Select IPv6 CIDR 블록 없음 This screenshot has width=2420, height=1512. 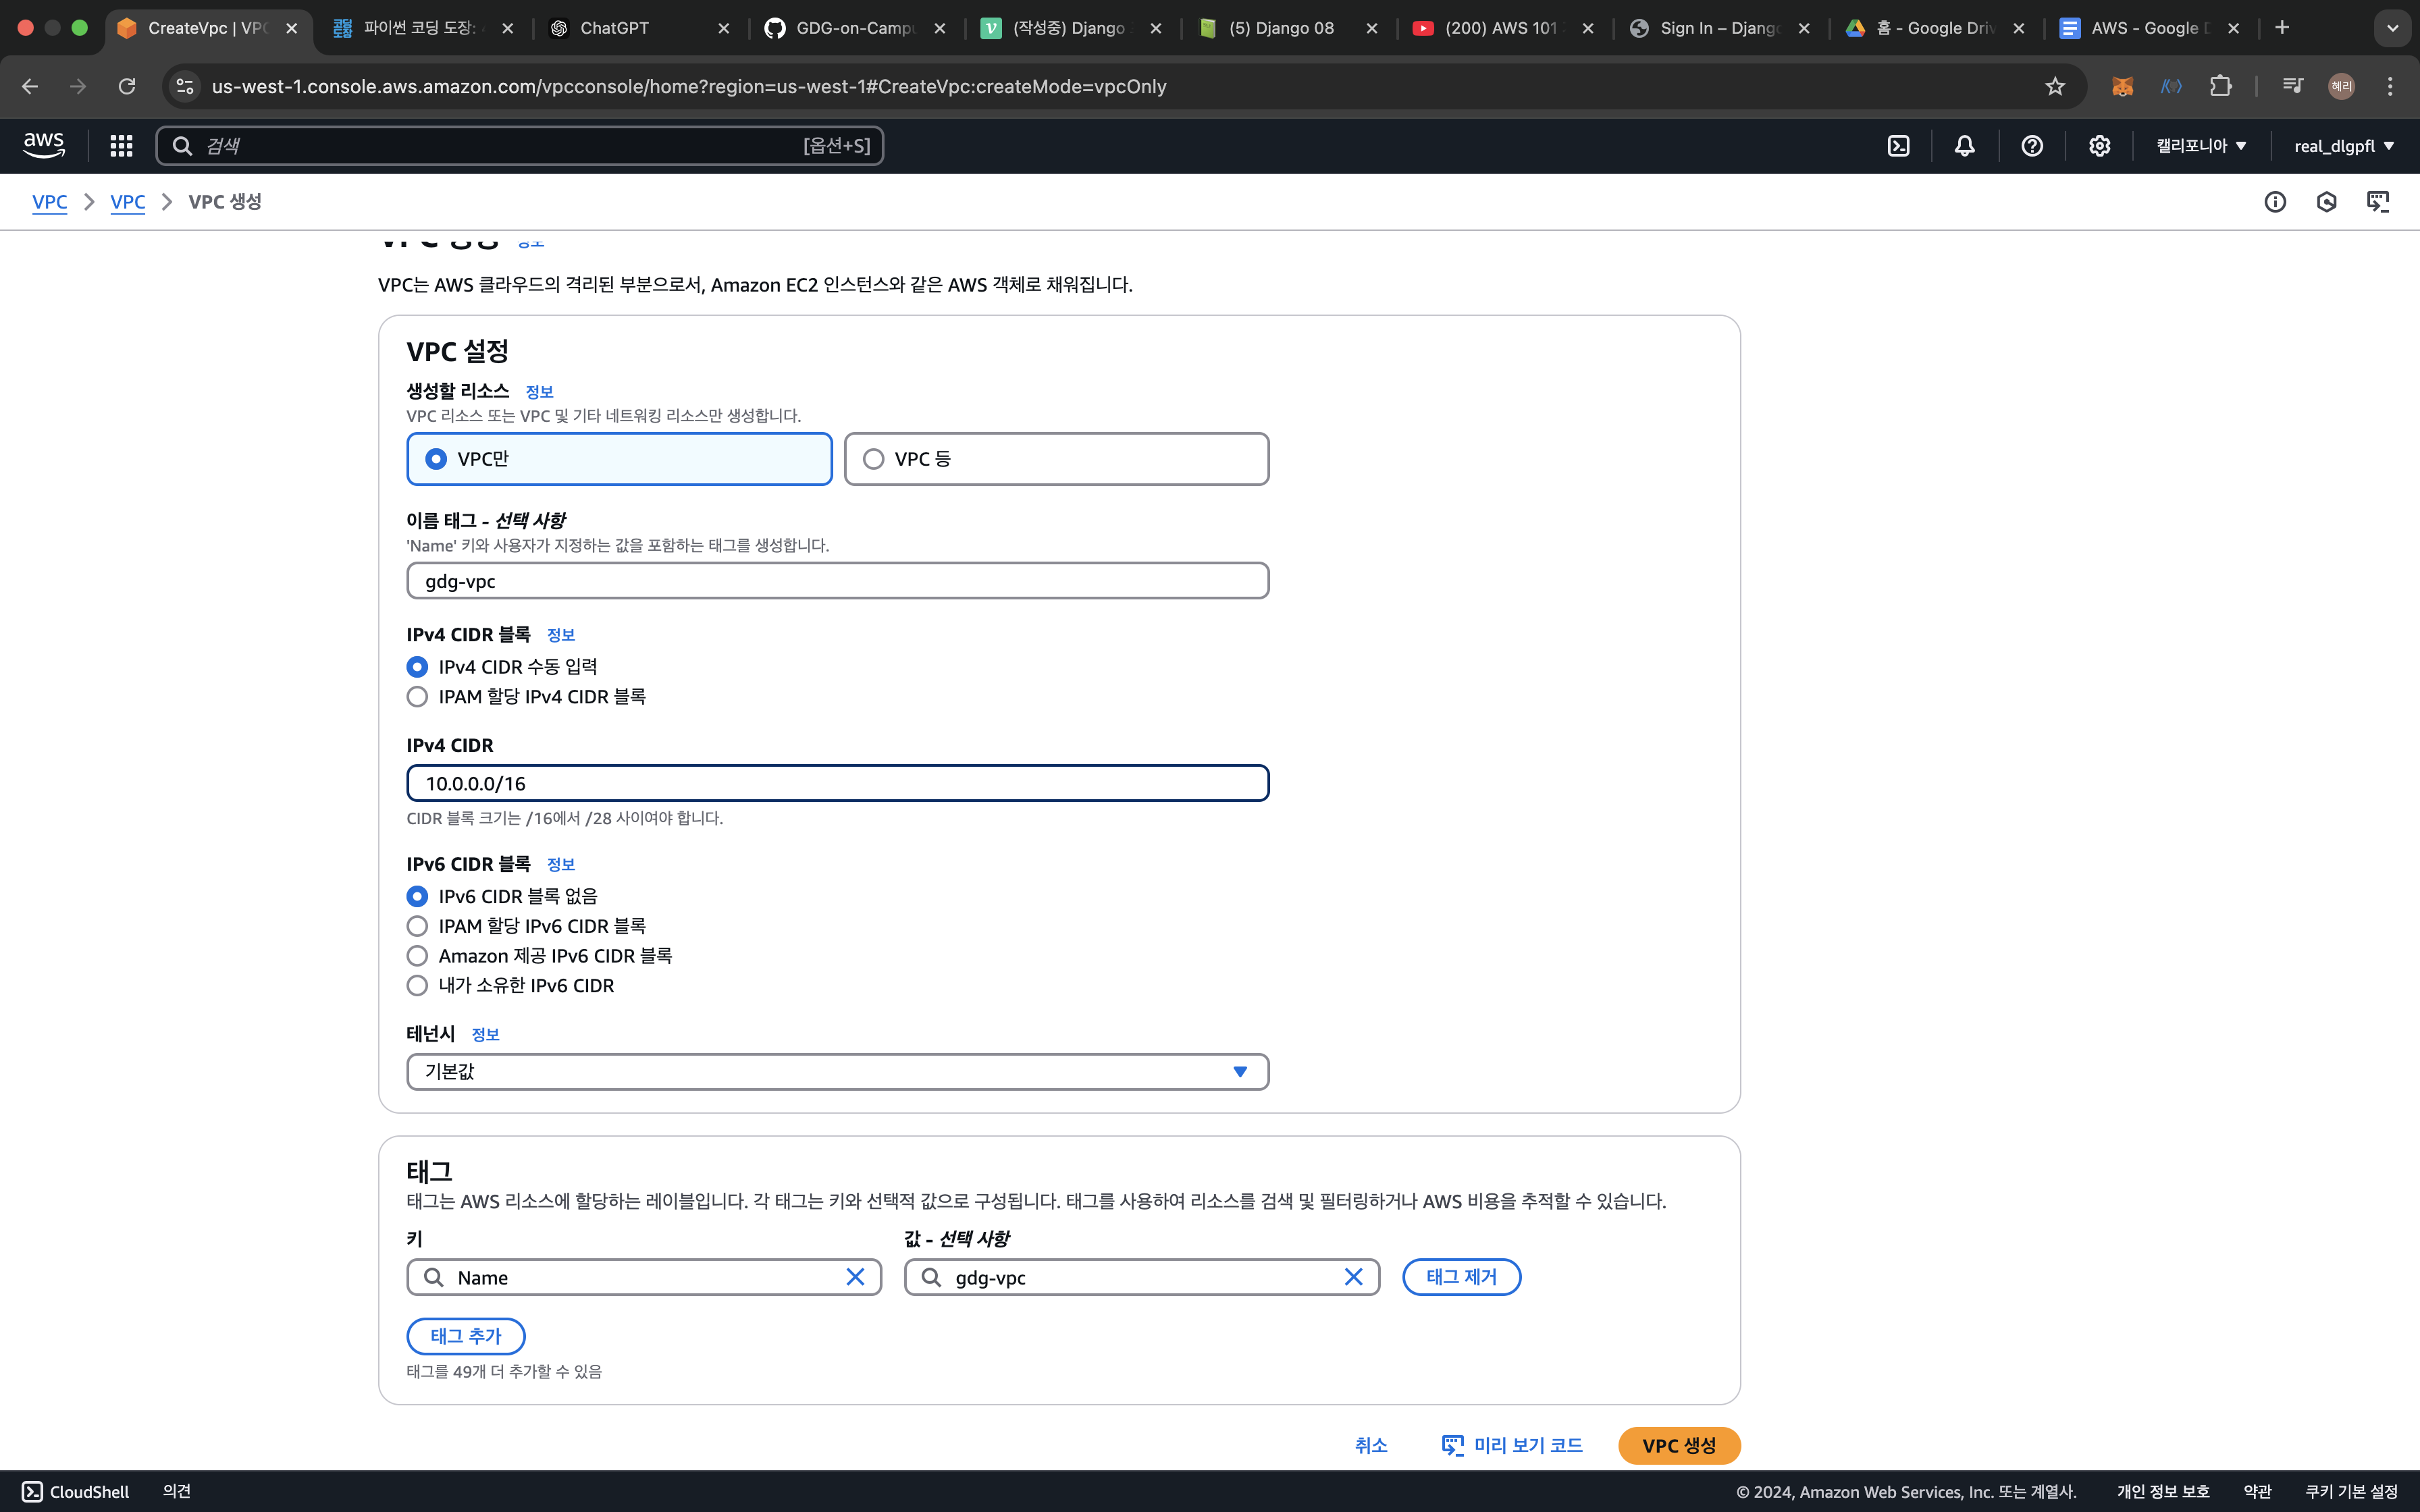click(417, 896)
